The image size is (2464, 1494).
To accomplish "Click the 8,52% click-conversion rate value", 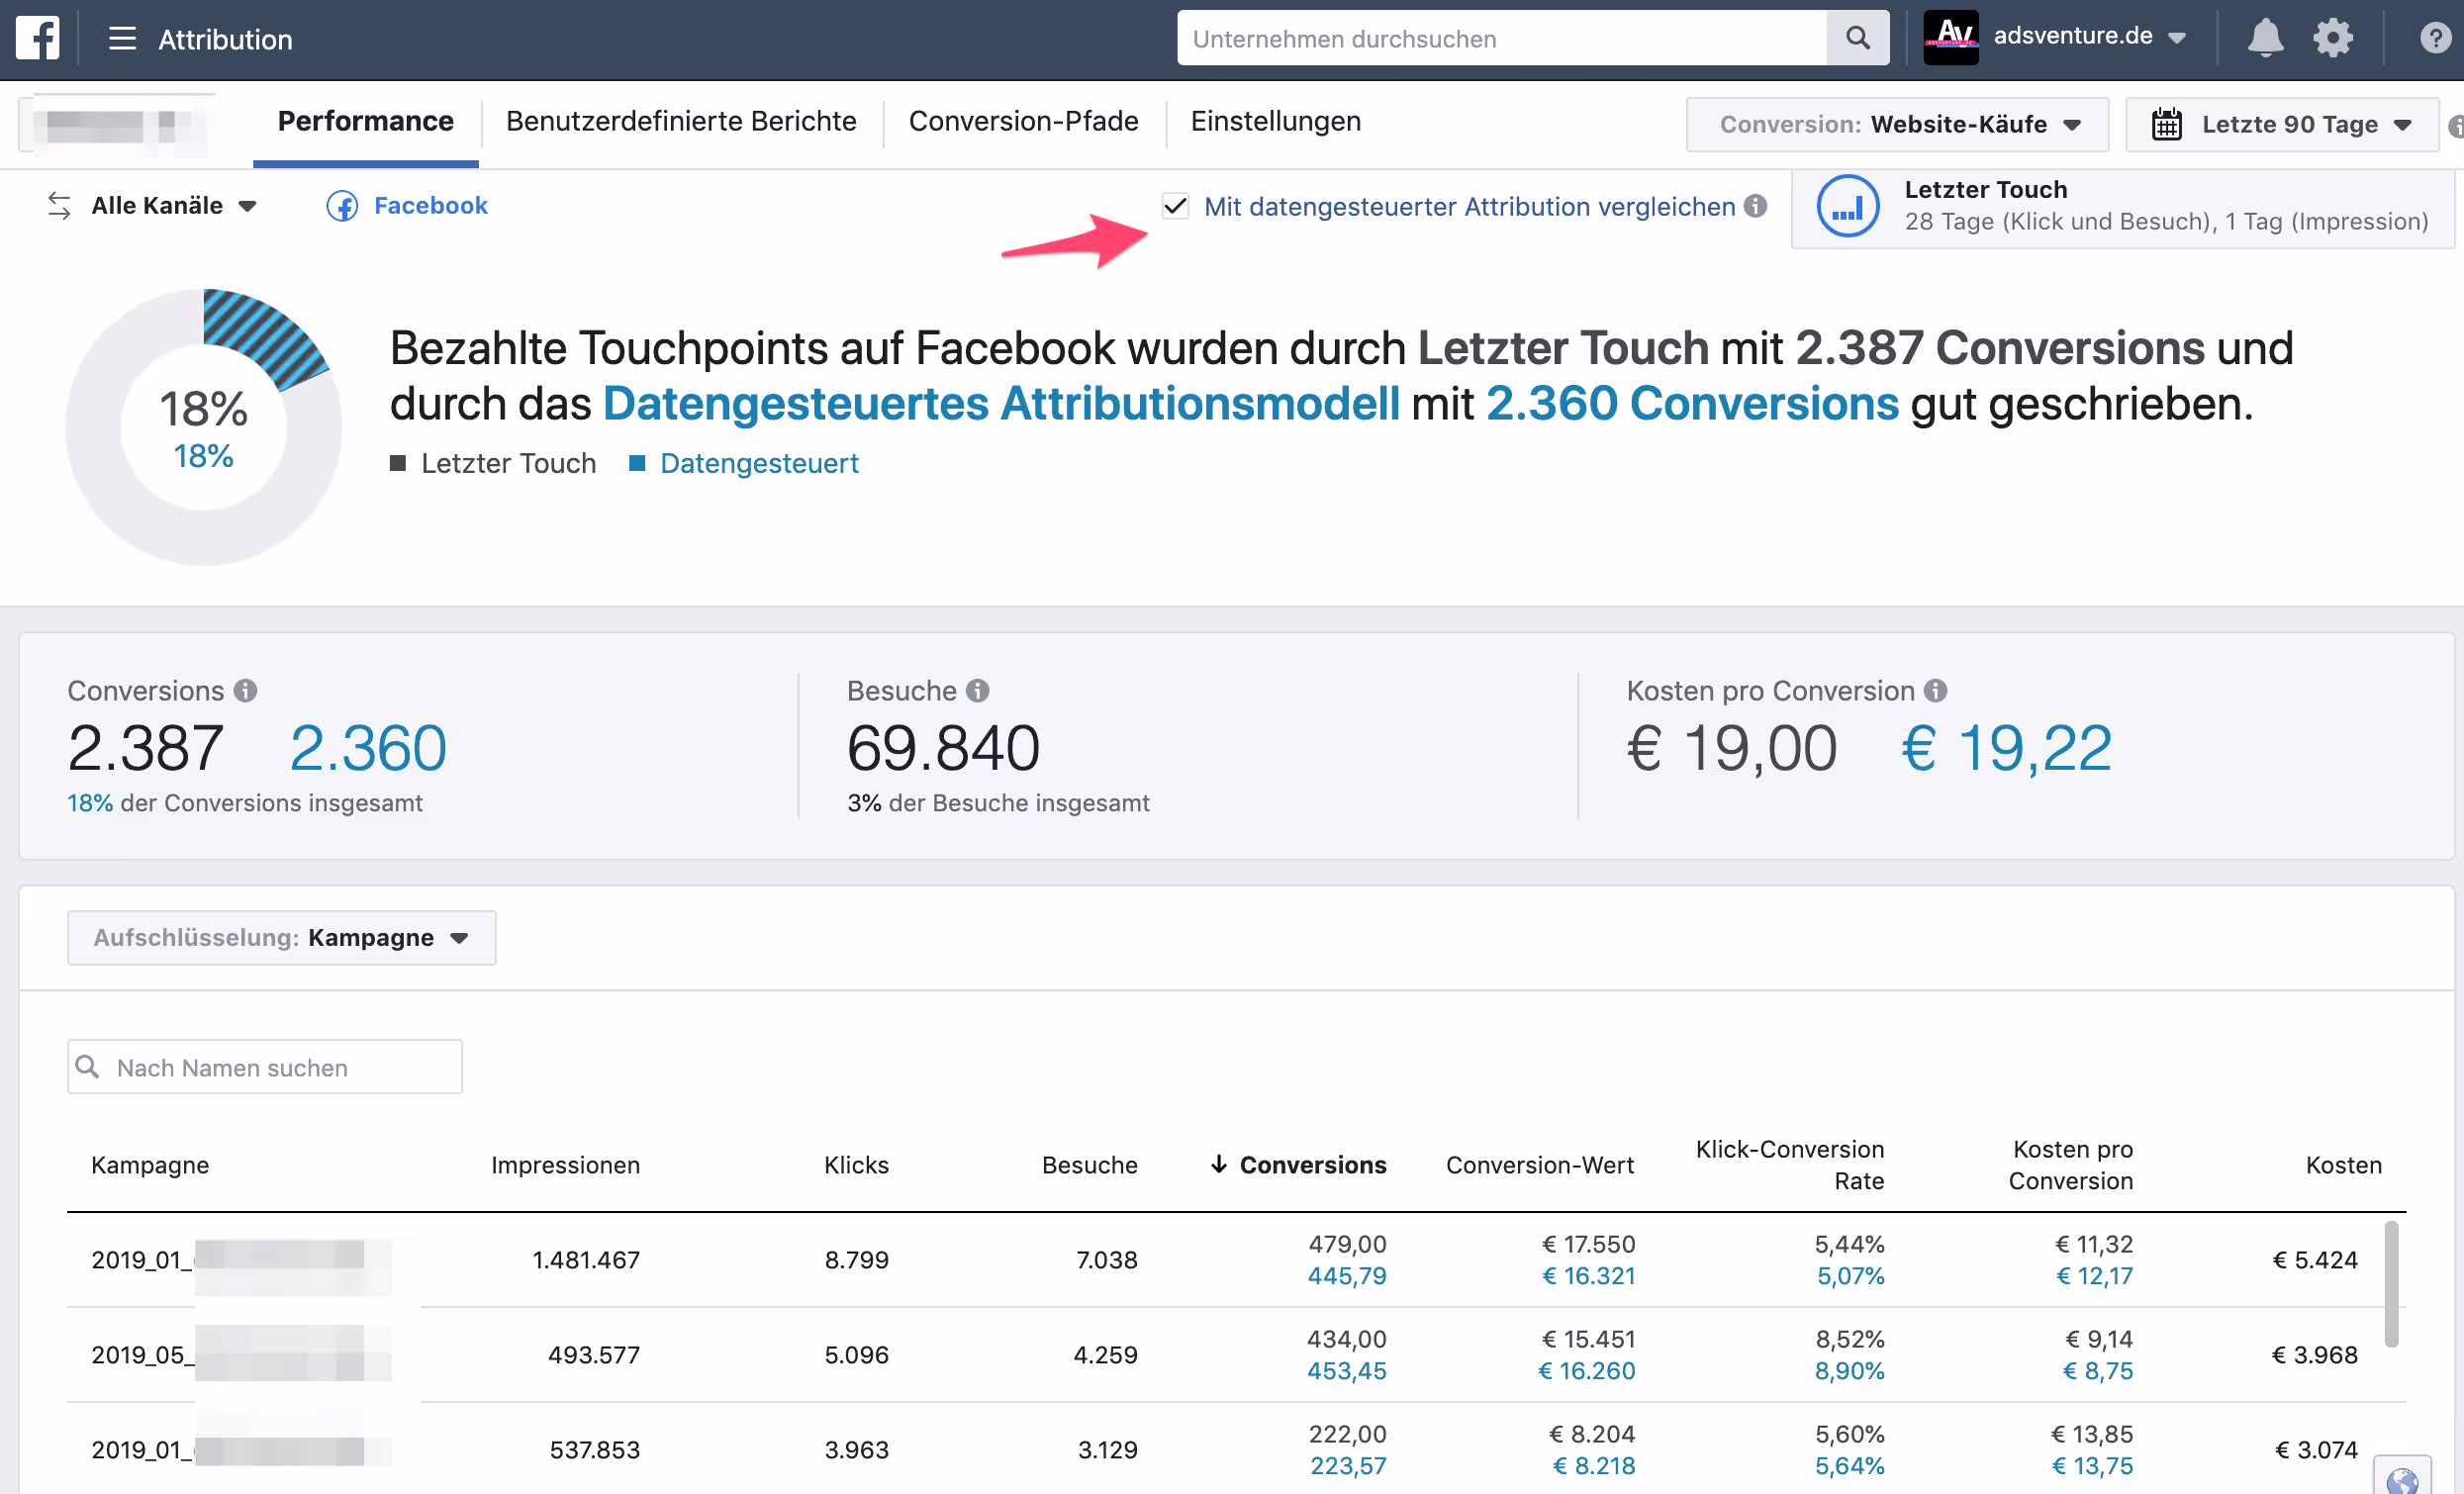I will pyautogui.click(x=1849, y=1338).
